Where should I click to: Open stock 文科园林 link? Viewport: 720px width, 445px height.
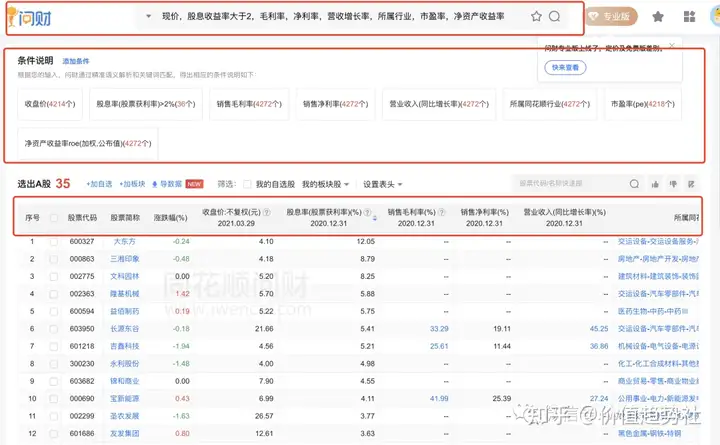point(124,276)
